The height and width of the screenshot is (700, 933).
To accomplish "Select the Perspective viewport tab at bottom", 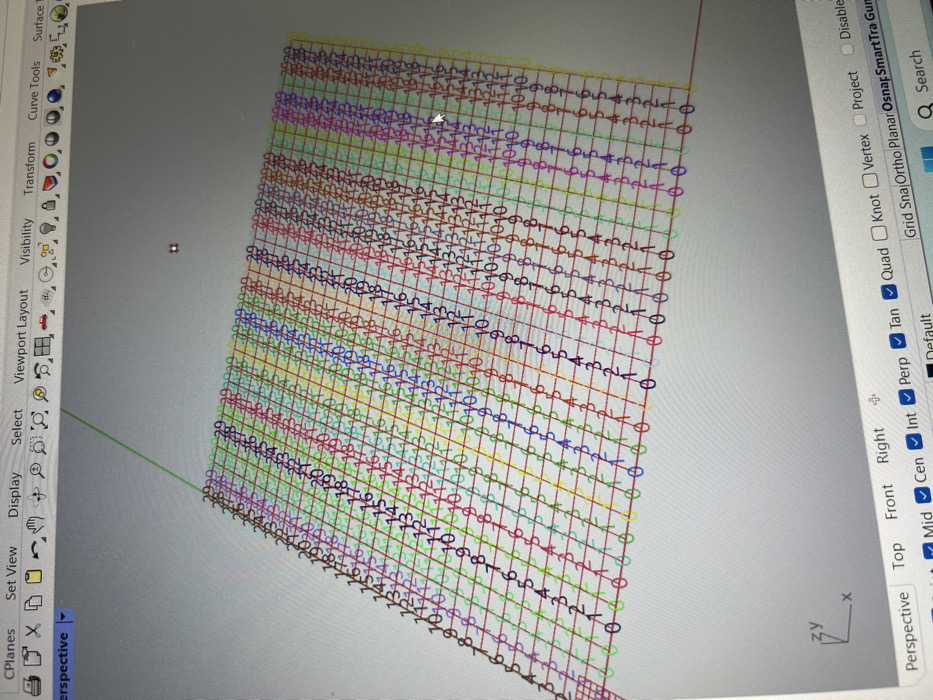I will pyautogui.click(x=911, y=631).
